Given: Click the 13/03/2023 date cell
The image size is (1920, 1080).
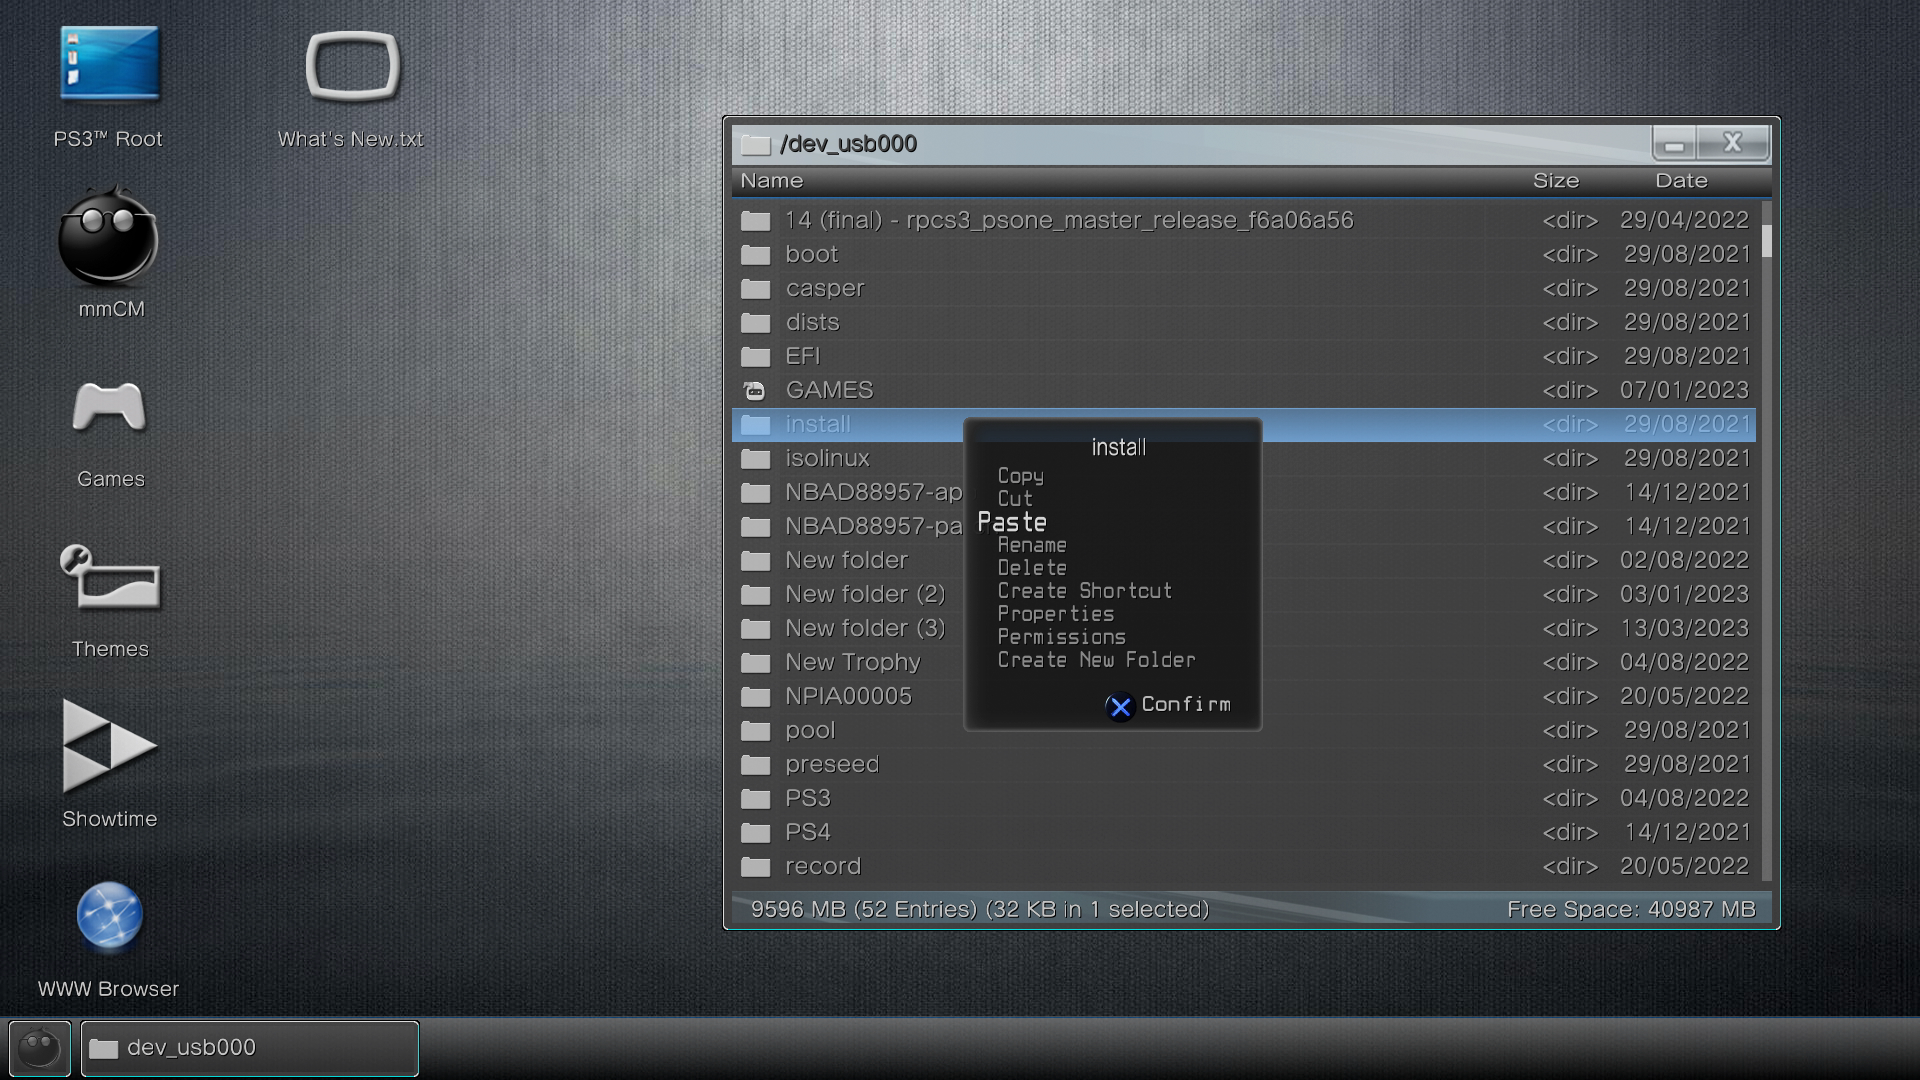Looking at the screenshot, I should [1685, 628].
